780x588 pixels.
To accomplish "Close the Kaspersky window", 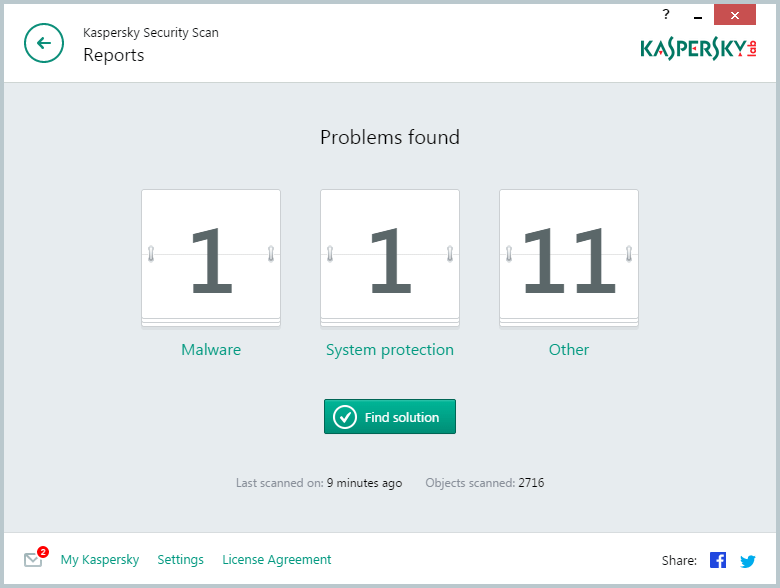I will coord(735,15).
